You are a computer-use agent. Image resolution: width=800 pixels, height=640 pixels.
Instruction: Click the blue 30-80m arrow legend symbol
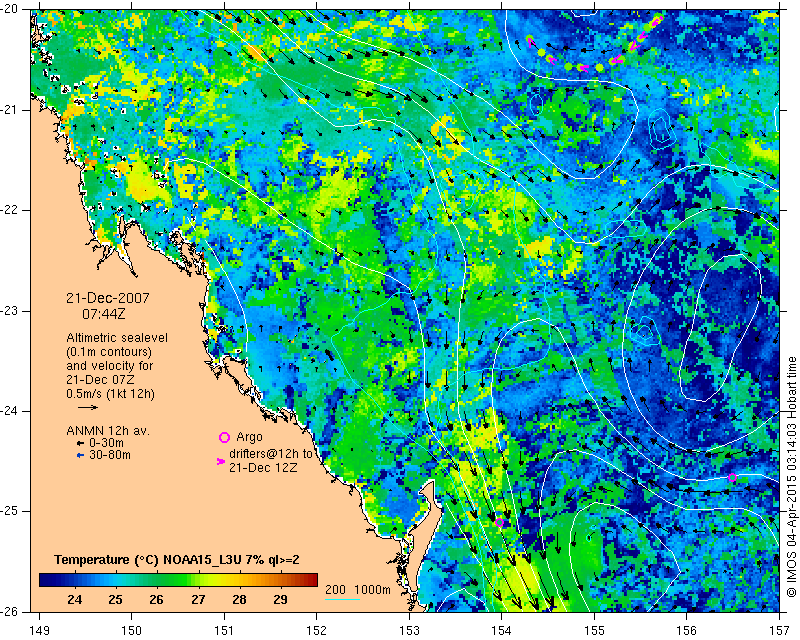80,456
